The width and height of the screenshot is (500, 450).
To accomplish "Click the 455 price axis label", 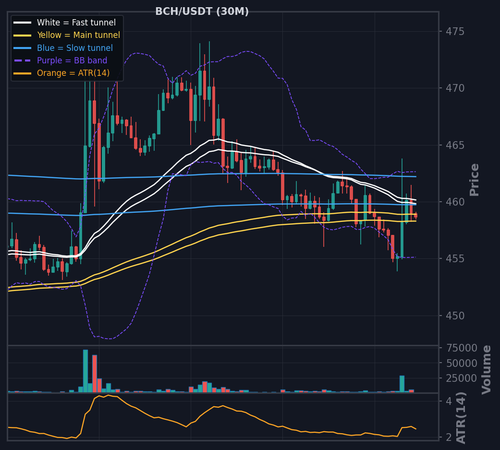I will (x=455, y=259).
